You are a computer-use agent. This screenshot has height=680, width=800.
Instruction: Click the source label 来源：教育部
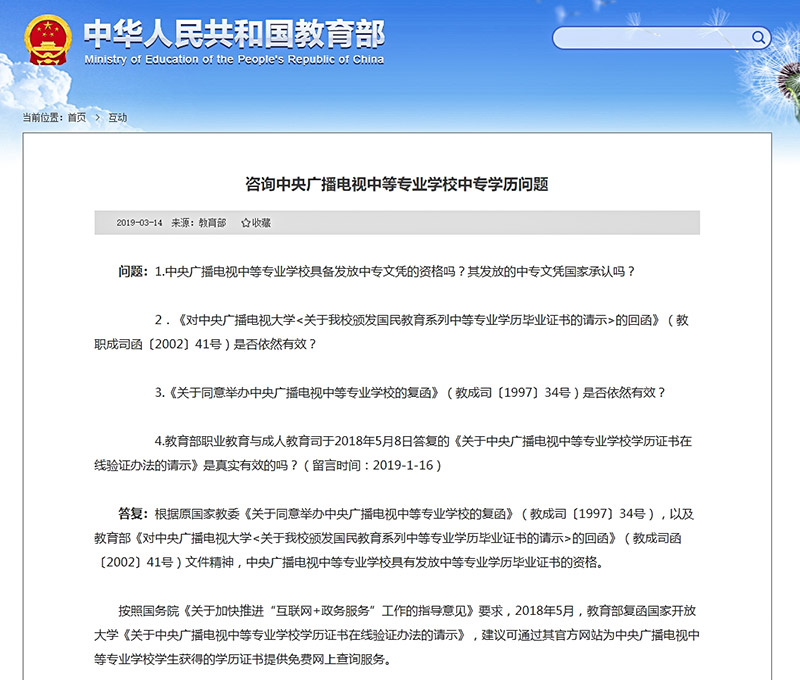[x=198, y=223]
